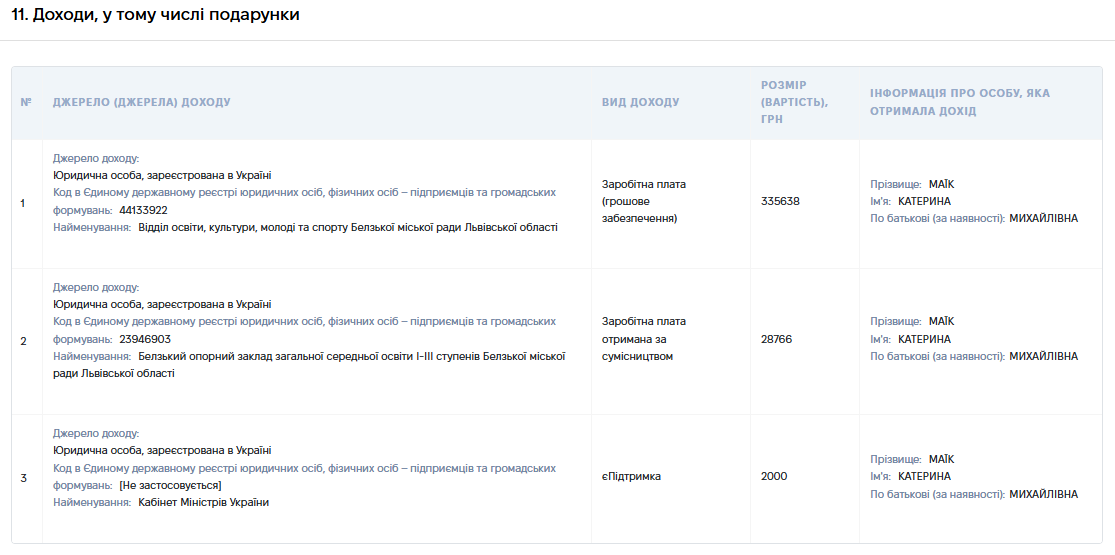Click "Юридична особа, зареєстрована в Україні" in row 1
Screen dimensions: 1115x555
[162, 175]
